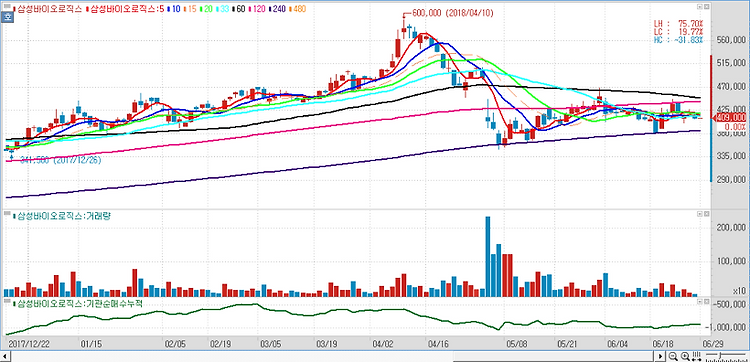This screenshot has width=750, height=362.
Task: Click the candle spacing adjust icon
Action: click(x=696, y=357)
